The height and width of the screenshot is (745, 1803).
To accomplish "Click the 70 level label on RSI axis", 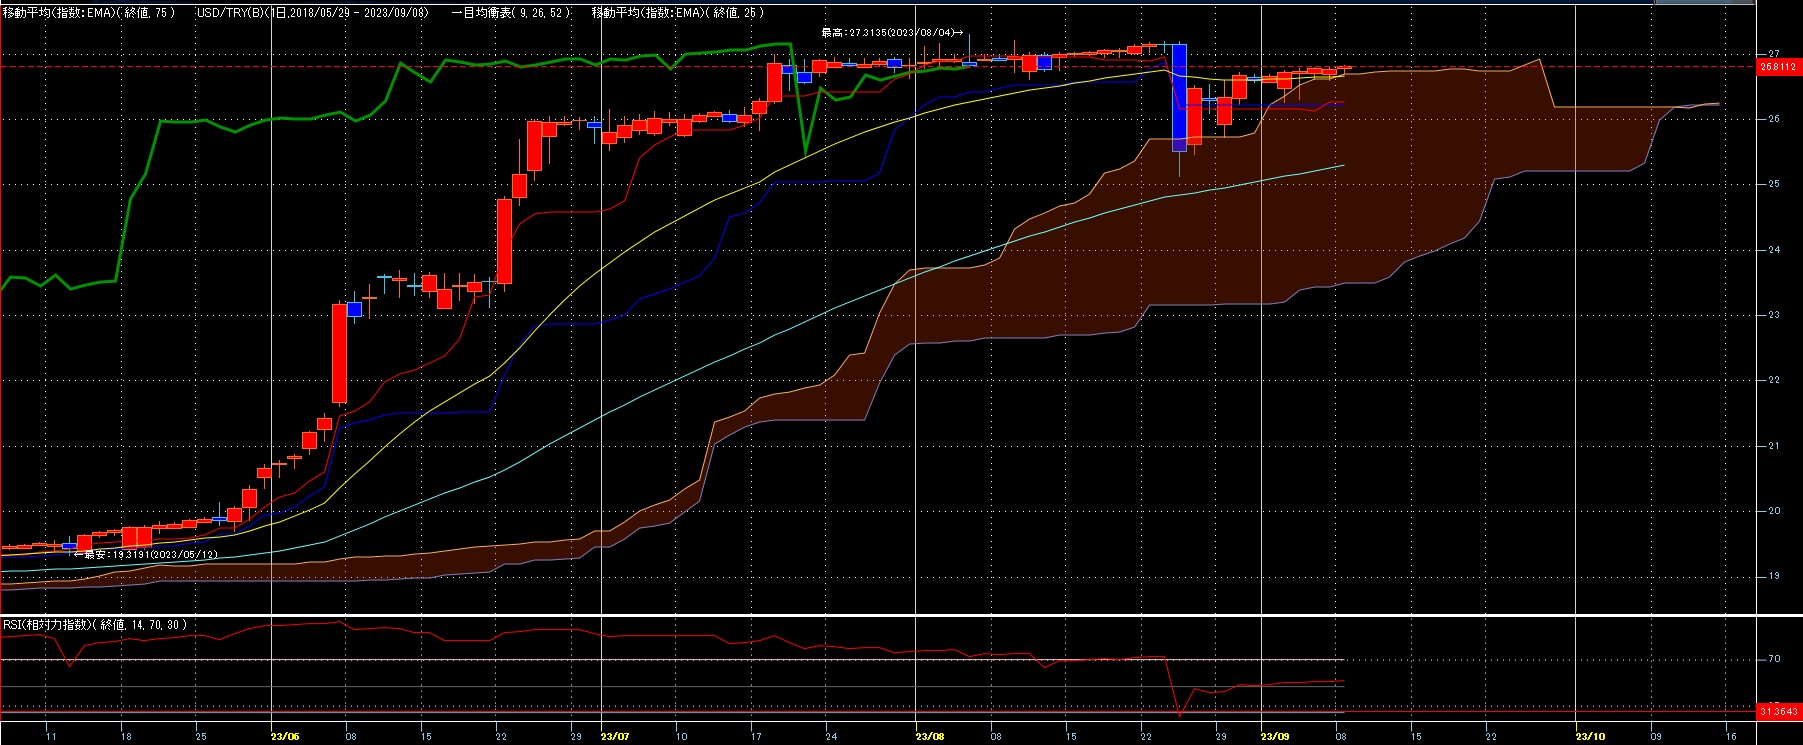I will point(1773,659).
